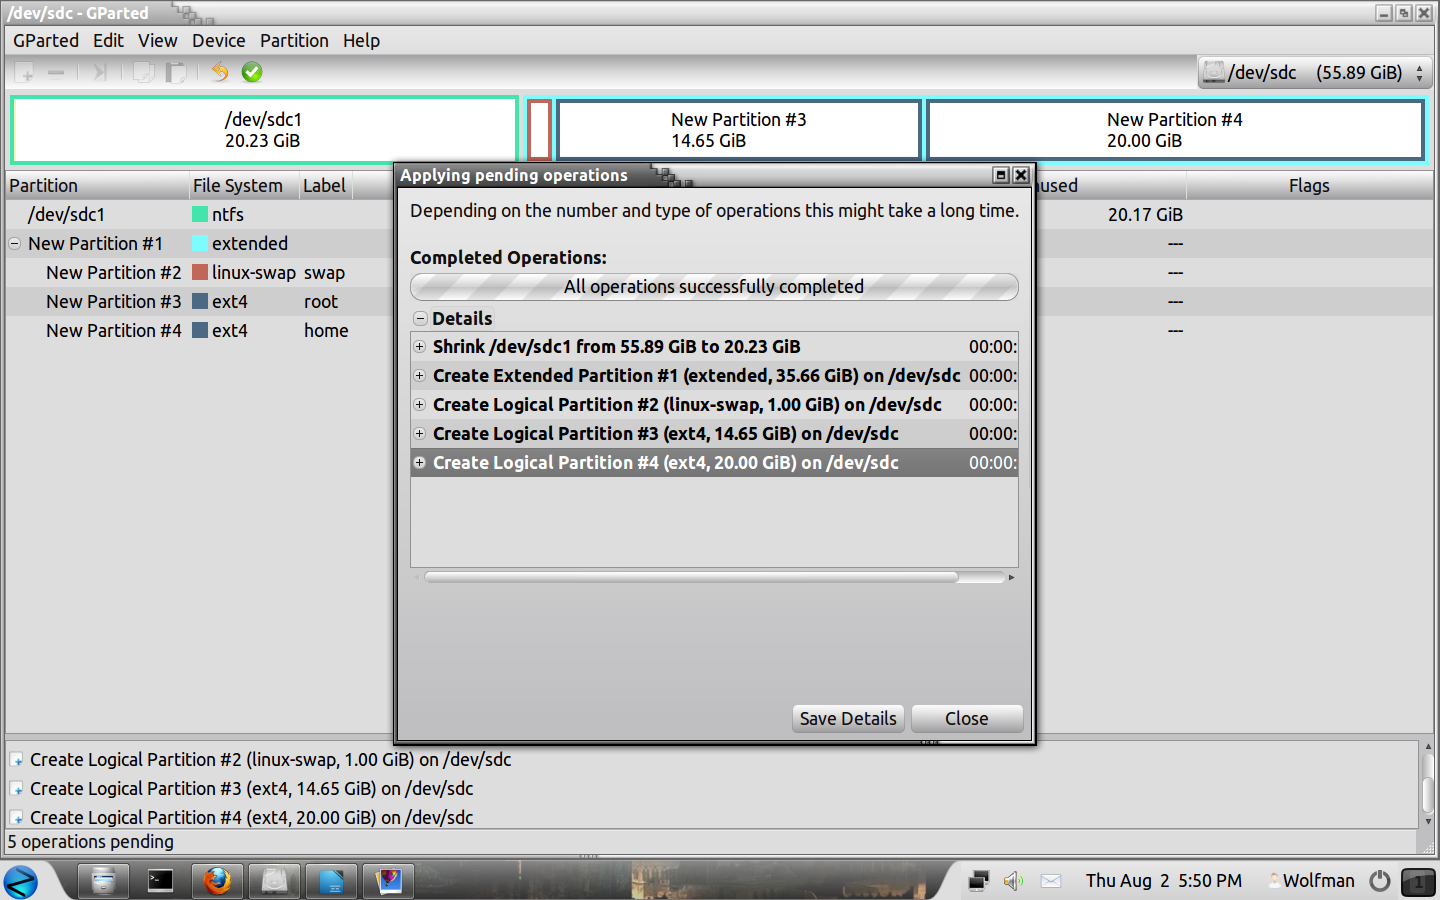Switch to the GParted taskbar icon
Screen dimensions: 1440x900
[x=274, y=881]
